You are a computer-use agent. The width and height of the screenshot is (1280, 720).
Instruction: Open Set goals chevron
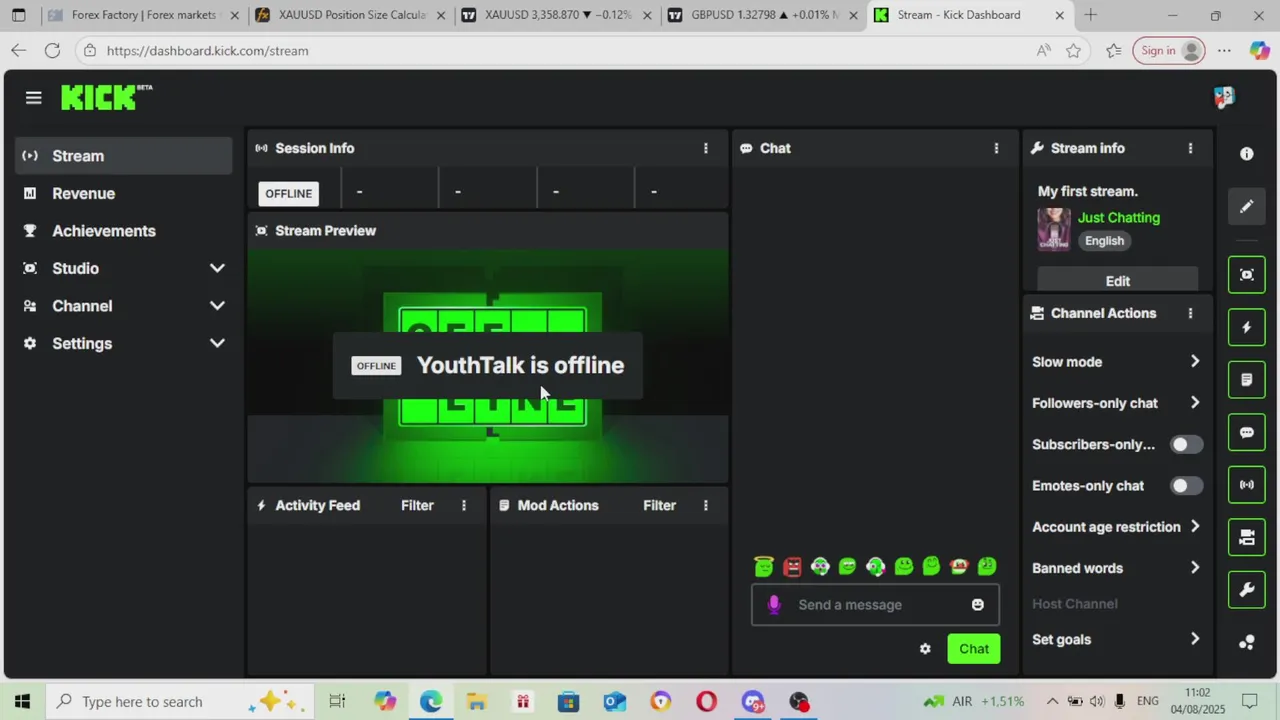[1195, 639]
